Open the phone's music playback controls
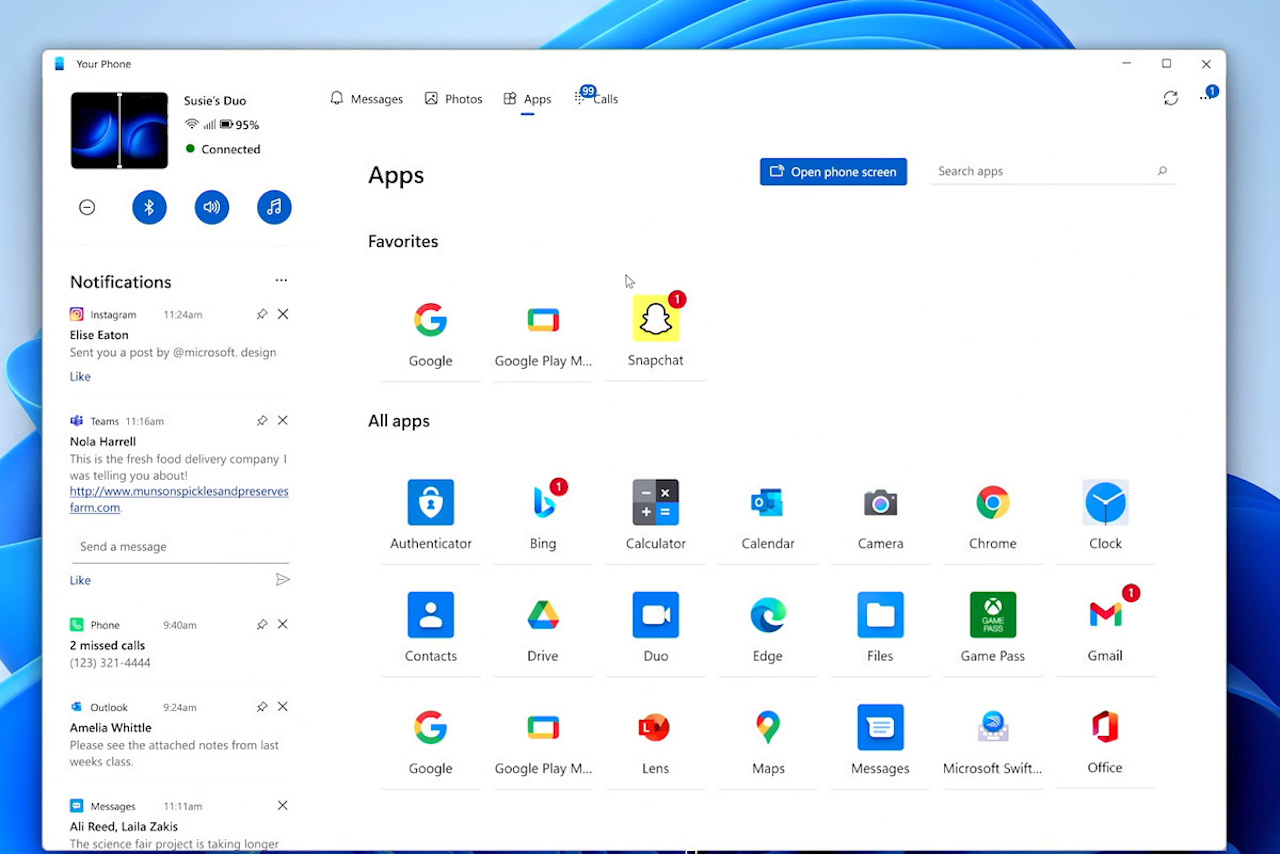1280x854 pixels. pos(274,207)
